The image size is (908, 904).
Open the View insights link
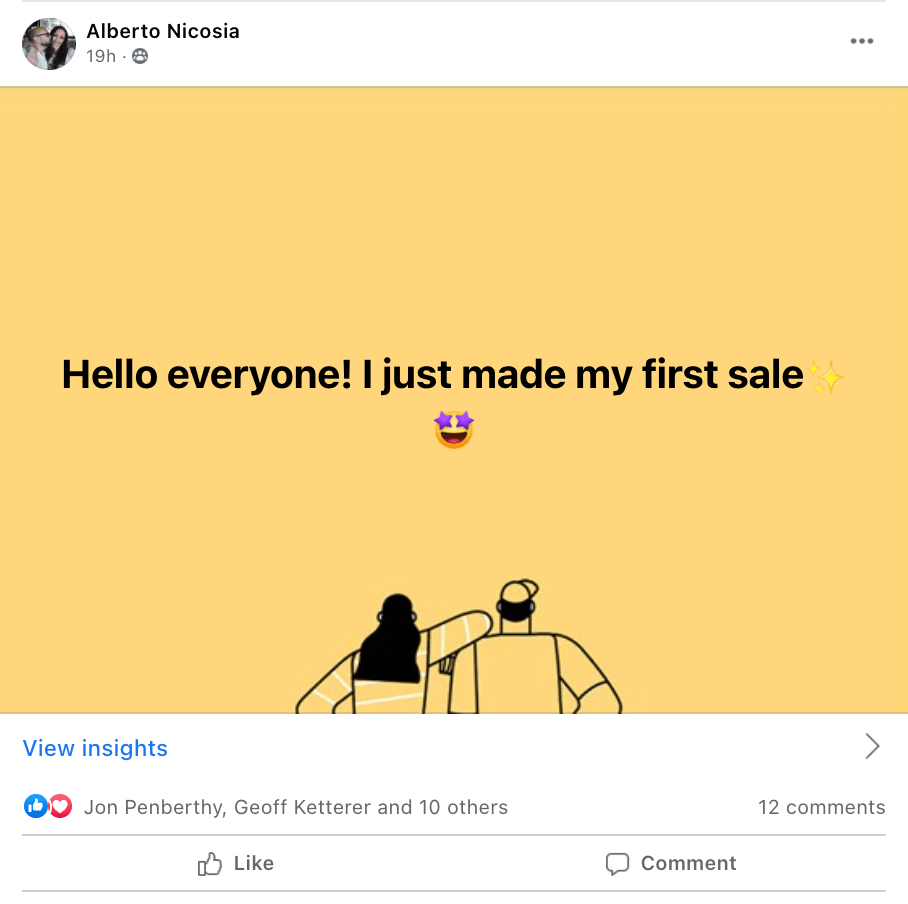(x=95, y=748)
